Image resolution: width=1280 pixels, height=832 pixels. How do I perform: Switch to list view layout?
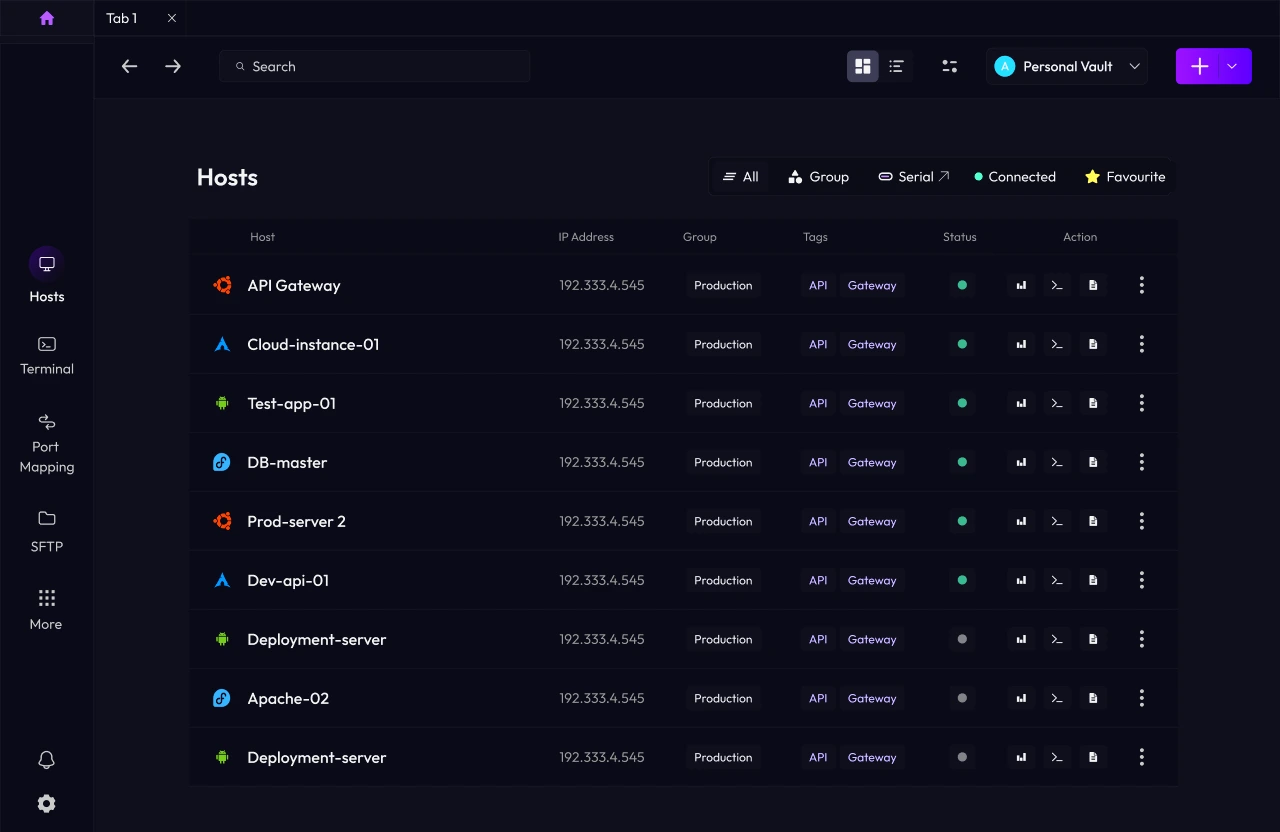click(x=896, y=66)
